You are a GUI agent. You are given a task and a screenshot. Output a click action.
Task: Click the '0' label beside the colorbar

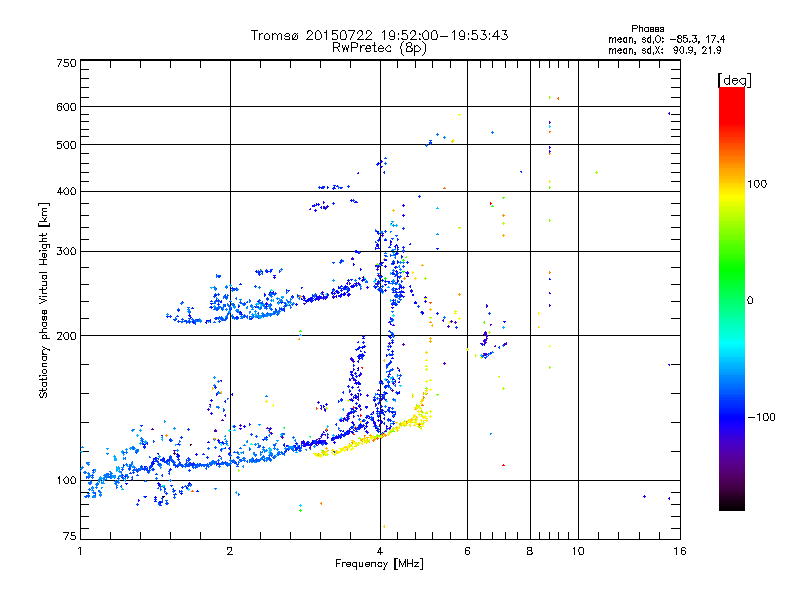click(x=750, y=300)
